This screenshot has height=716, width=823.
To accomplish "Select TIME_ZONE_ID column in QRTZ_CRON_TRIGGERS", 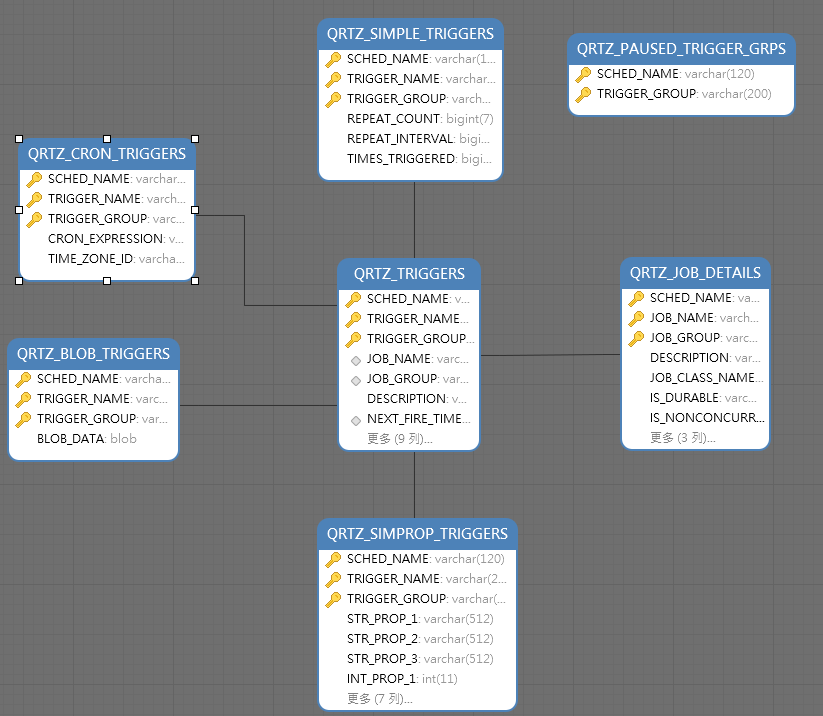I will point(116,259).
